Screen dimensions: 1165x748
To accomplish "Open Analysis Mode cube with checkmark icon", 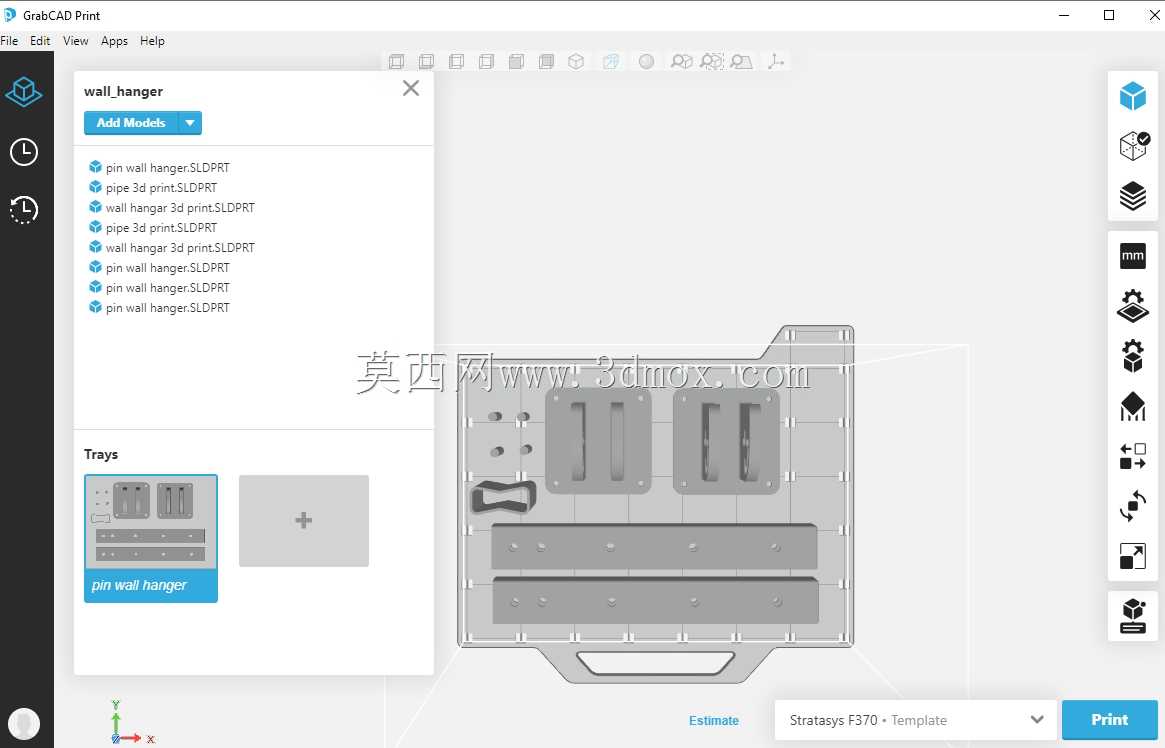I will point(1134,146).
